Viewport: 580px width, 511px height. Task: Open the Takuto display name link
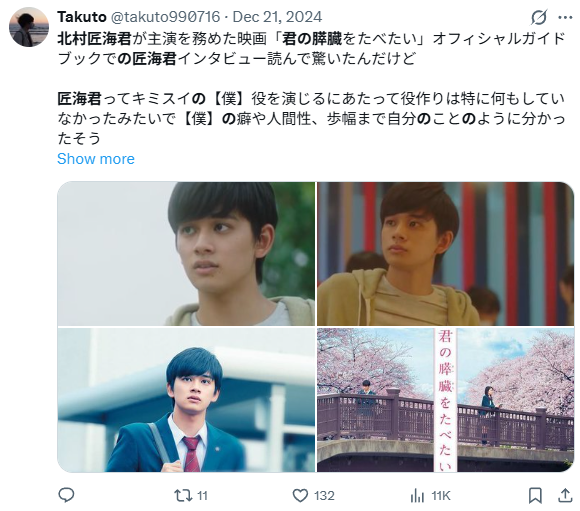point(82,17)
